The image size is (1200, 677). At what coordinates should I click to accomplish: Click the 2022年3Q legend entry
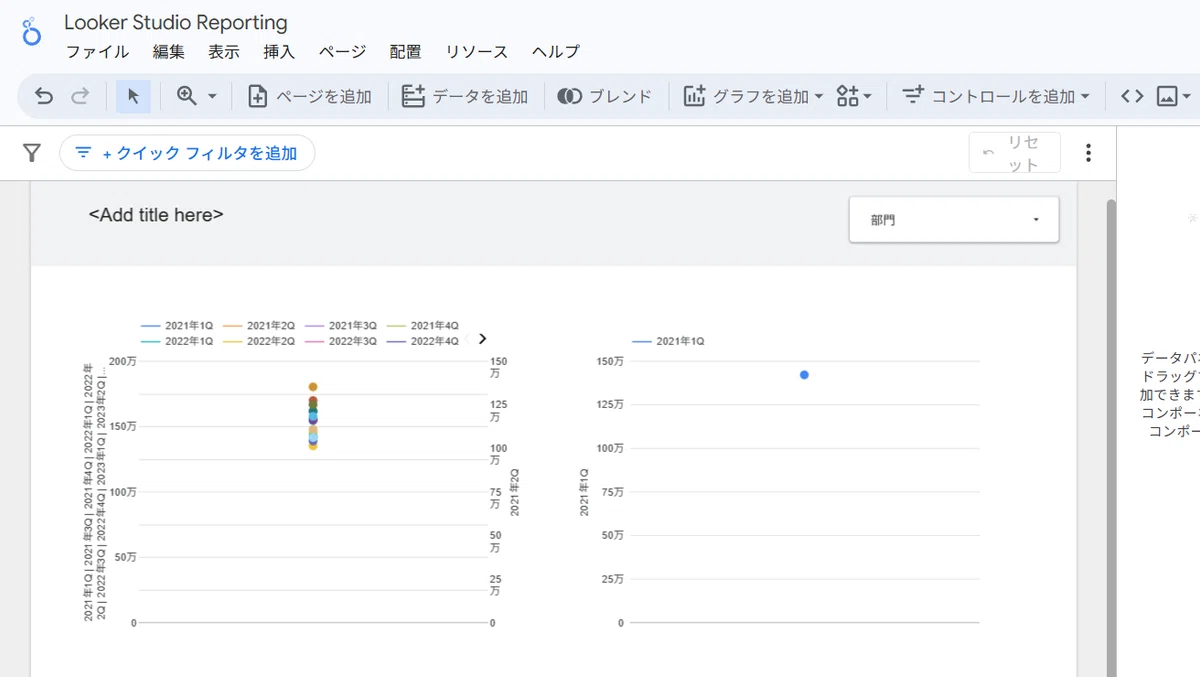(x=341, y=341)
